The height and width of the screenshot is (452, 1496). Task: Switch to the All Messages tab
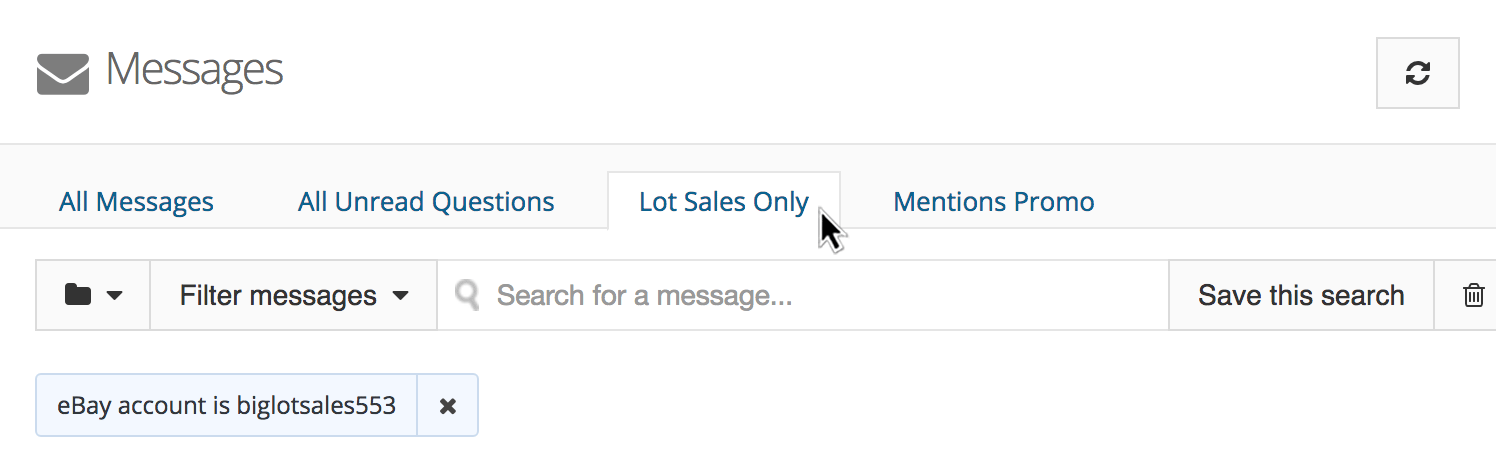(x=136, y=202)
